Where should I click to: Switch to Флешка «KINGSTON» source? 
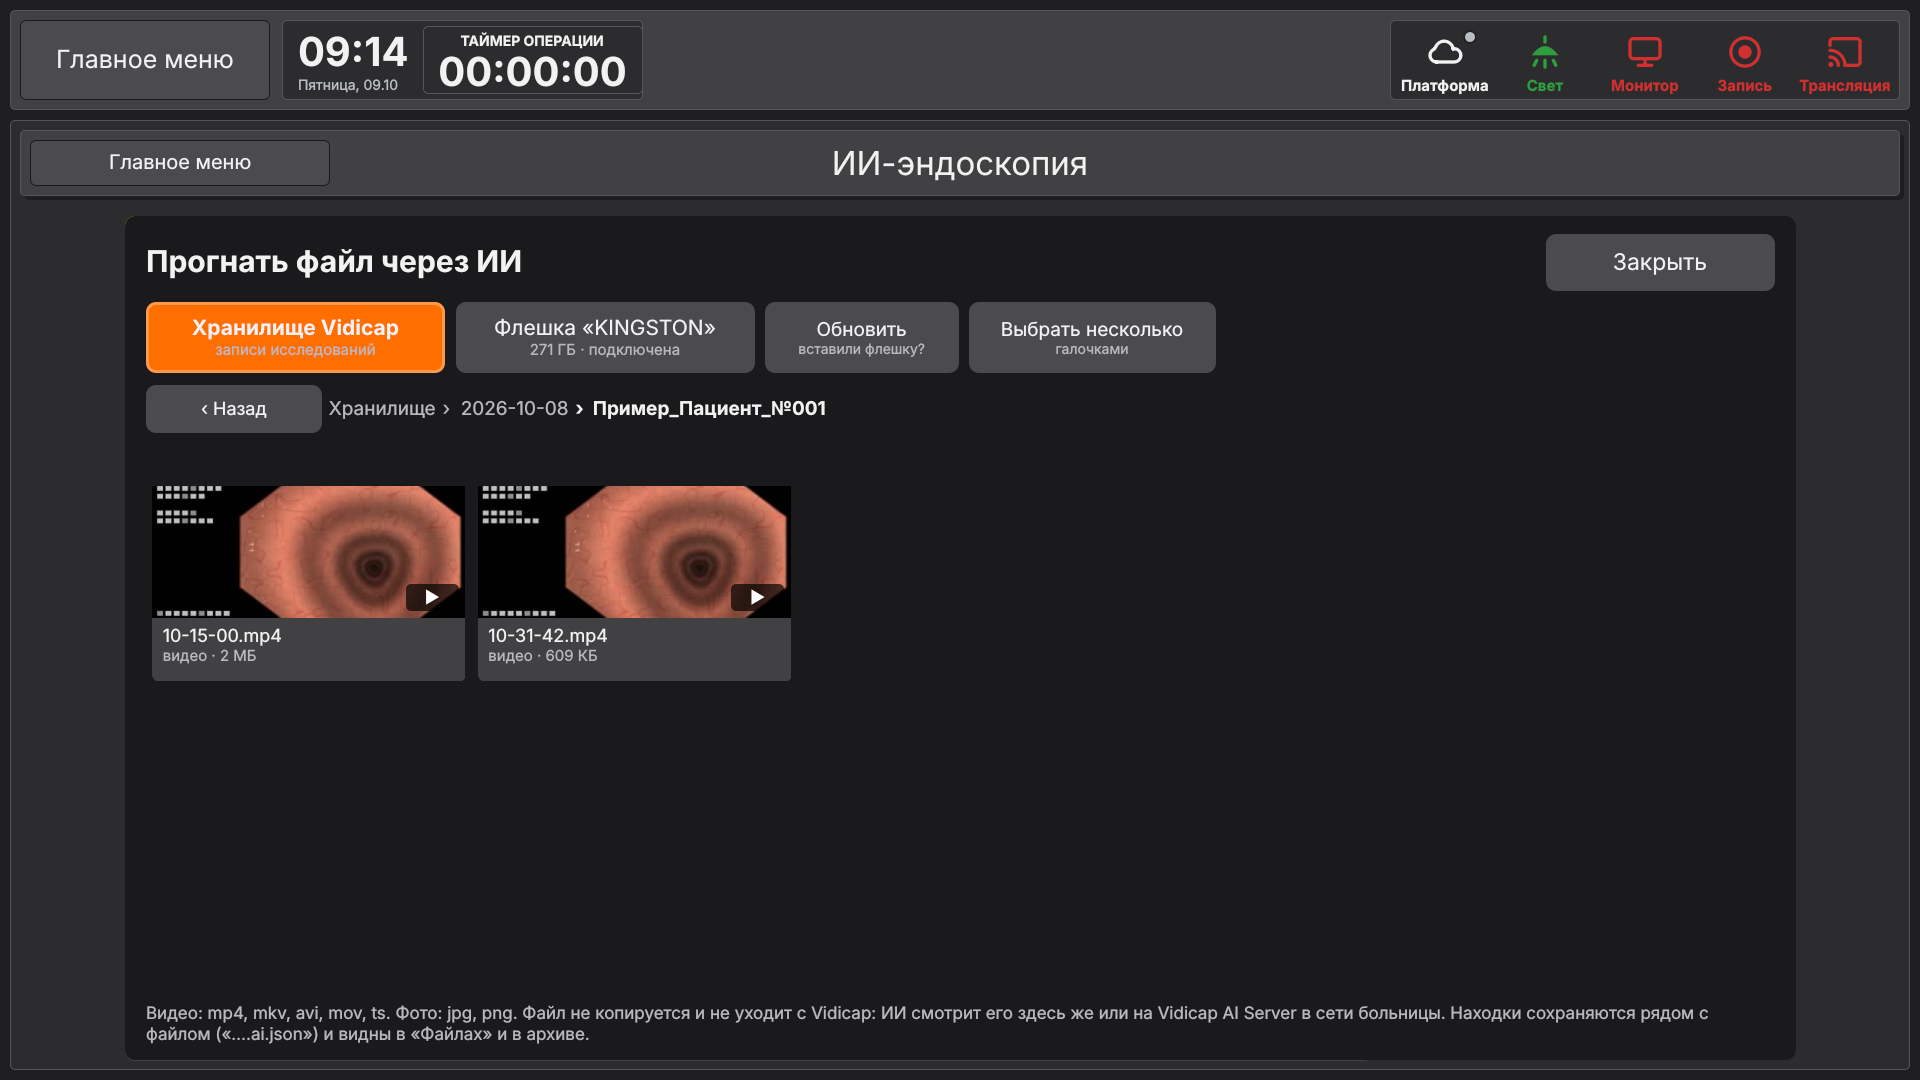click(x=605, y=337)
